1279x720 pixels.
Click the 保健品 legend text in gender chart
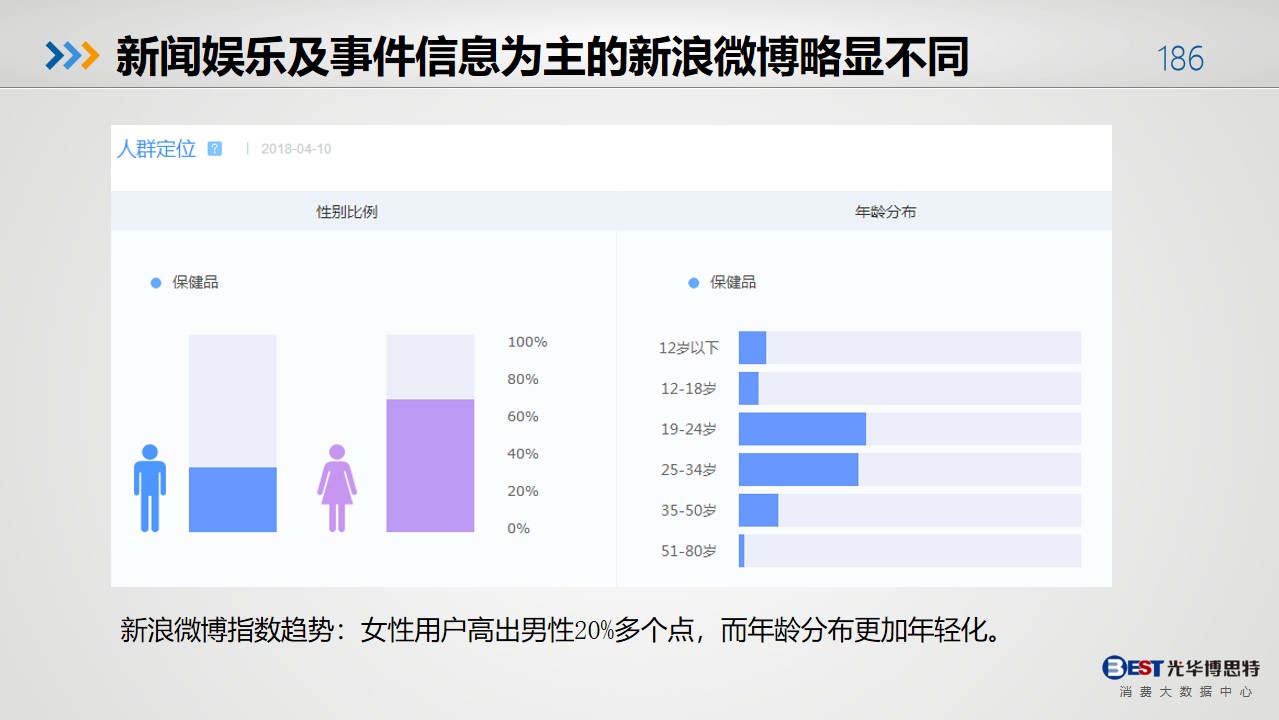point(195,283)
